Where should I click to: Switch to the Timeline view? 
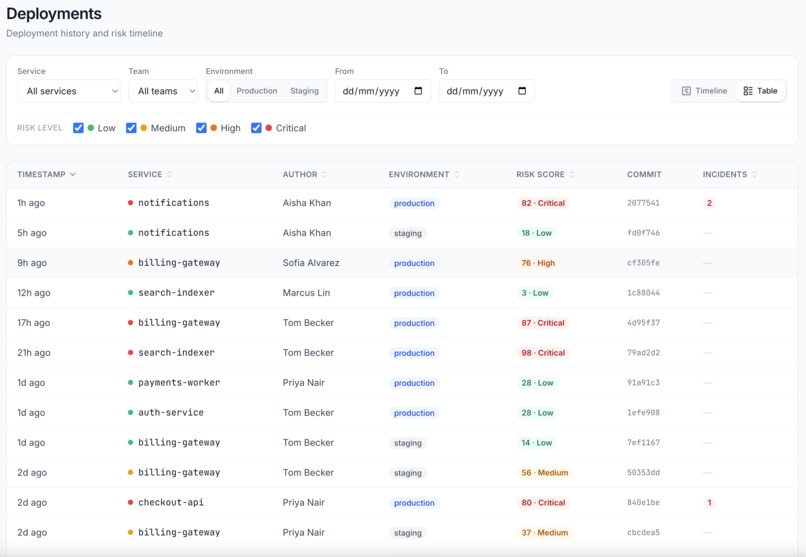[x=704, y=91]
